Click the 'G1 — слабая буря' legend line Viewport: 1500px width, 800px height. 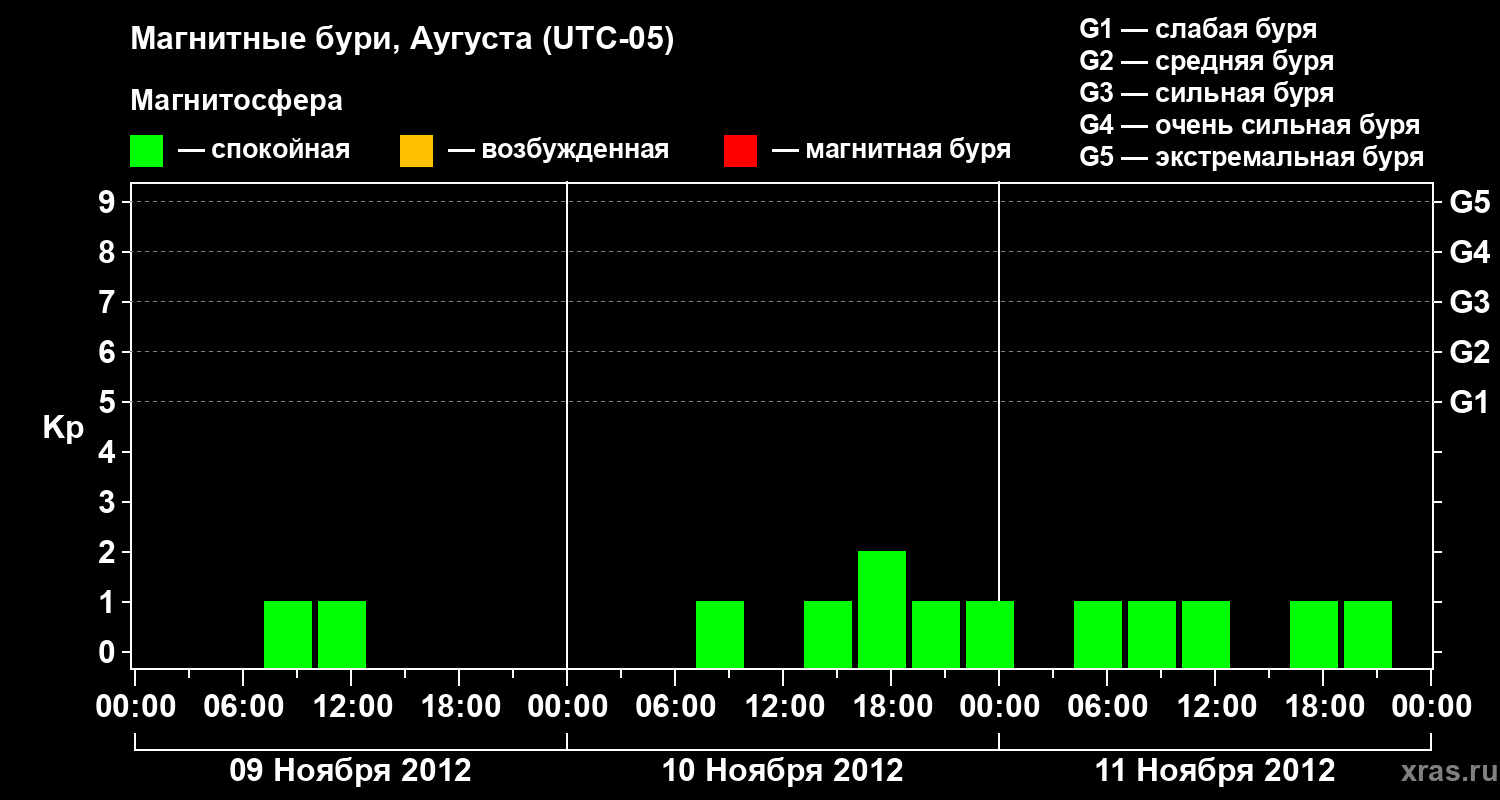click(1198, 29)
